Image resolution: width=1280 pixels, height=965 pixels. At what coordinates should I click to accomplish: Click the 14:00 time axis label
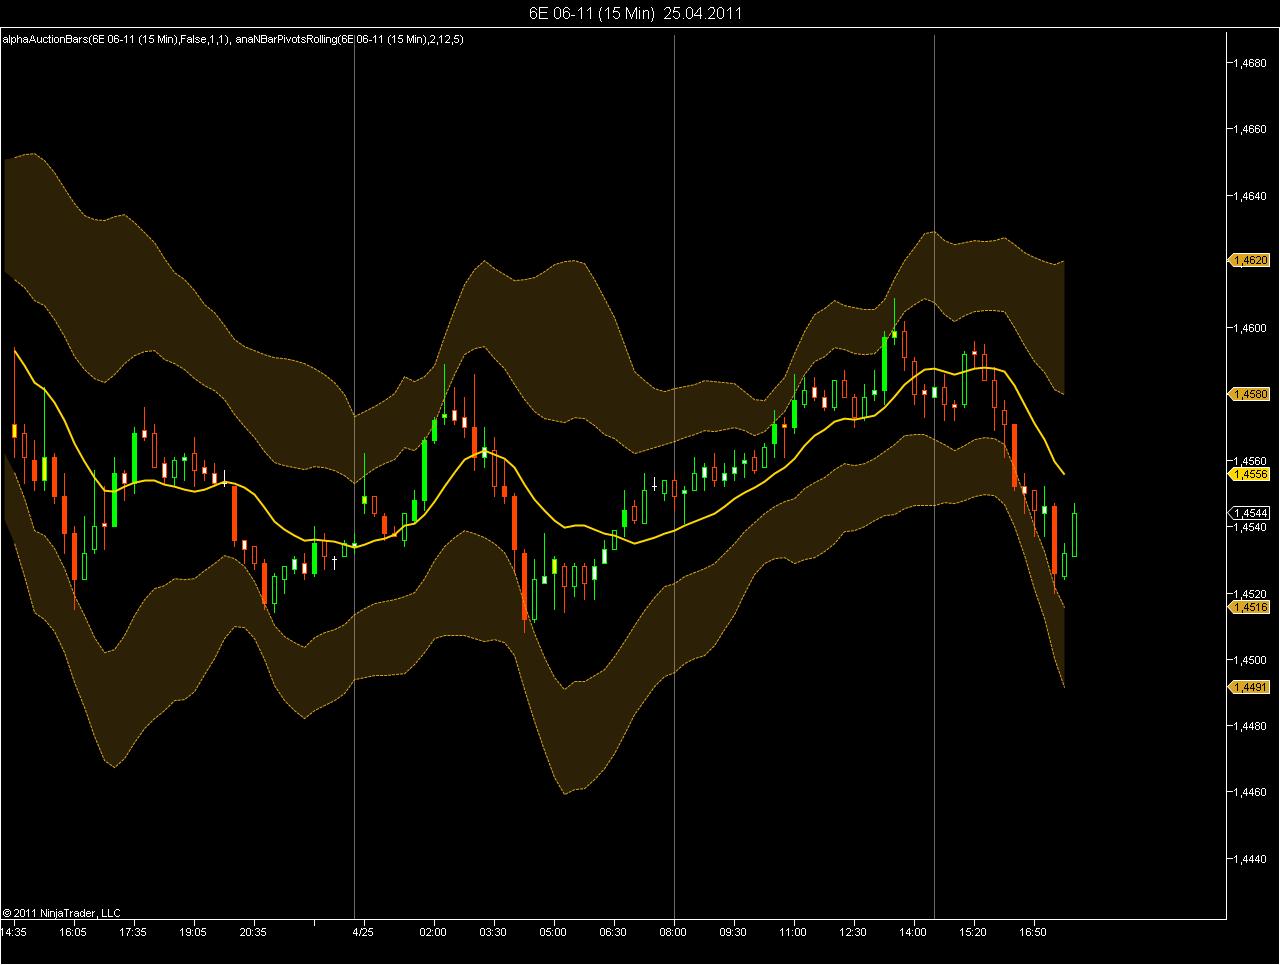click(x=913, y=932)
